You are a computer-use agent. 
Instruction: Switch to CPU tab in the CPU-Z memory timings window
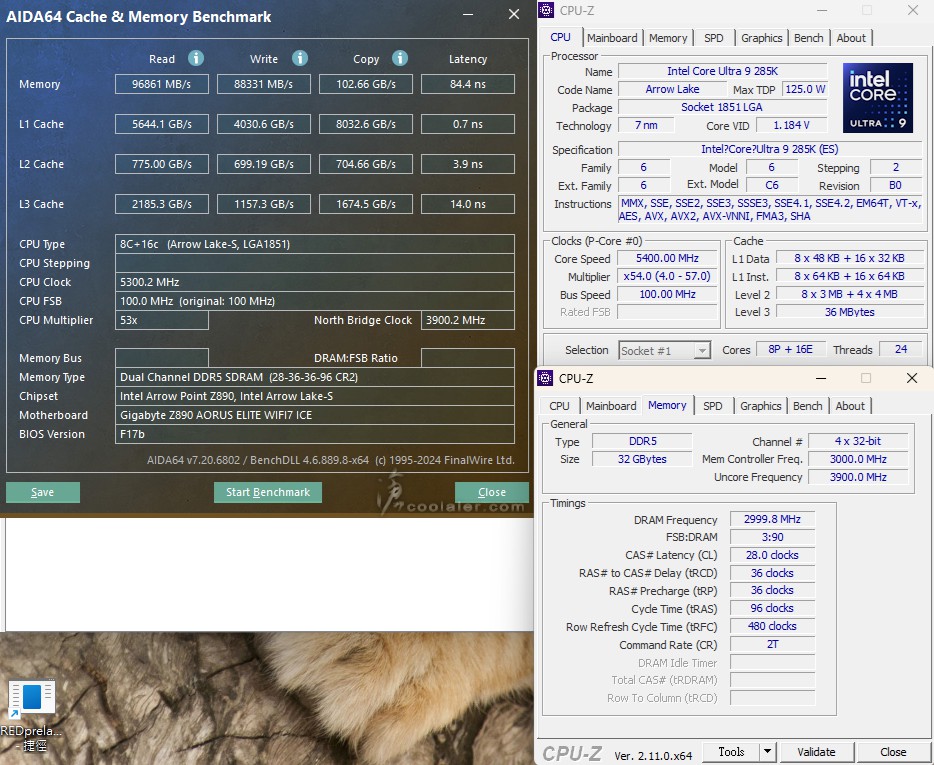click(x=559, y=406)
